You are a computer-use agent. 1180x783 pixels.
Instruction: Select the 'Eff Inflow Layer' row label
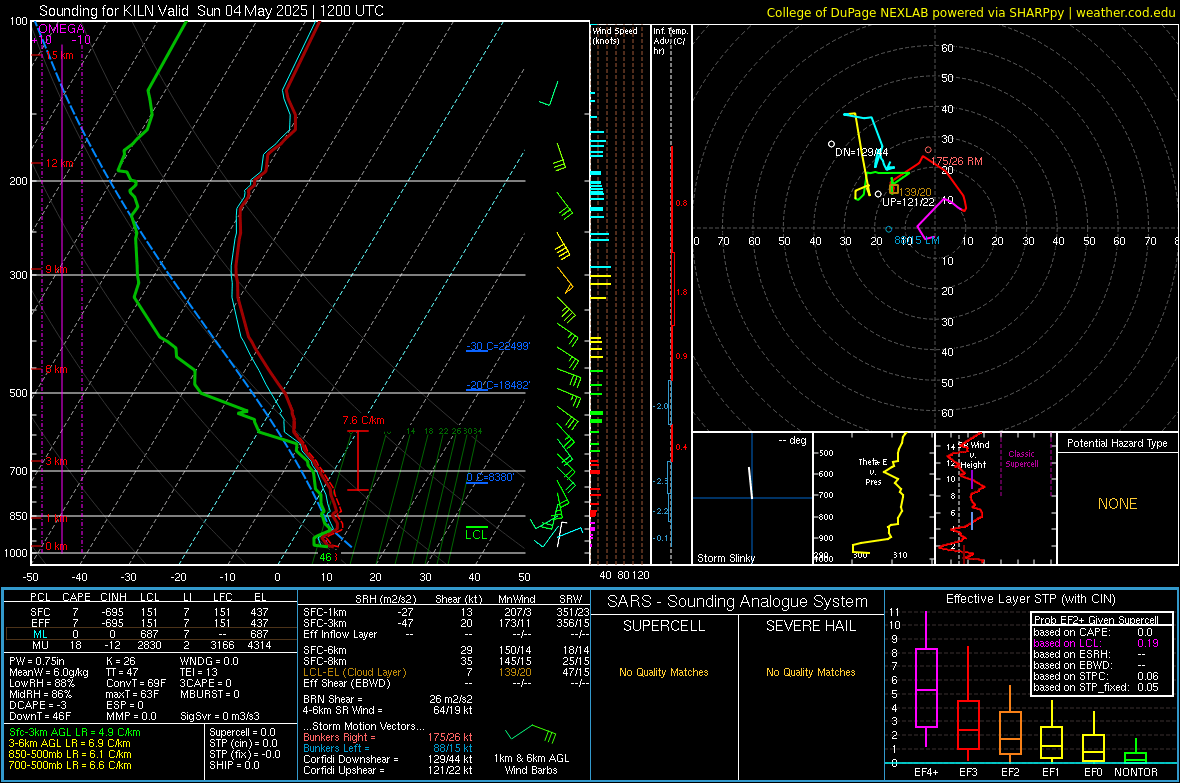[342, 634]
